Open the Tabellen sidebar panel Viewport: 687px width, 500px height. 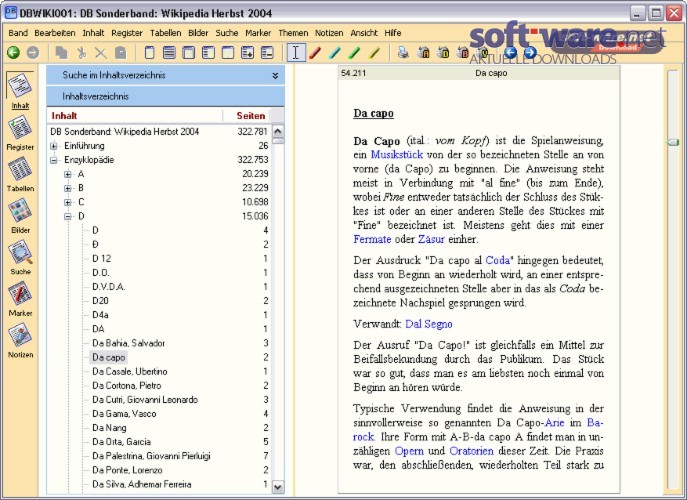click(x=20, y=174)
